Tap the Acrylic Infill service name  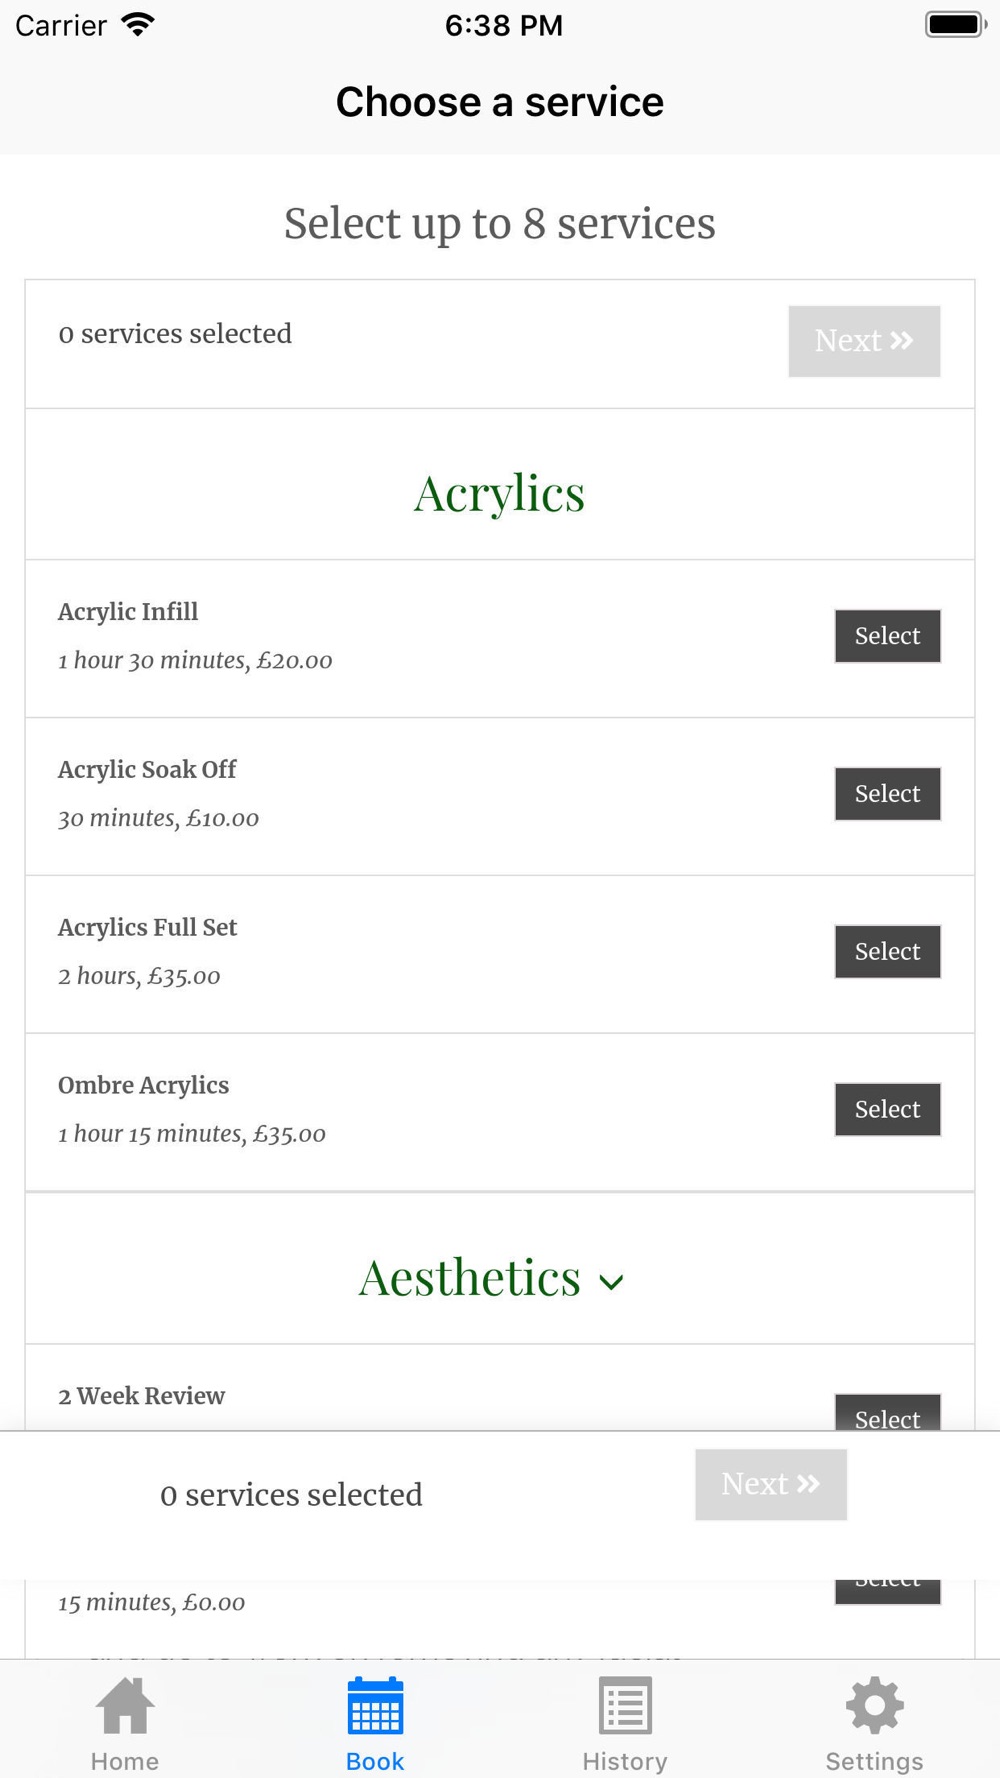pos(128,612)
